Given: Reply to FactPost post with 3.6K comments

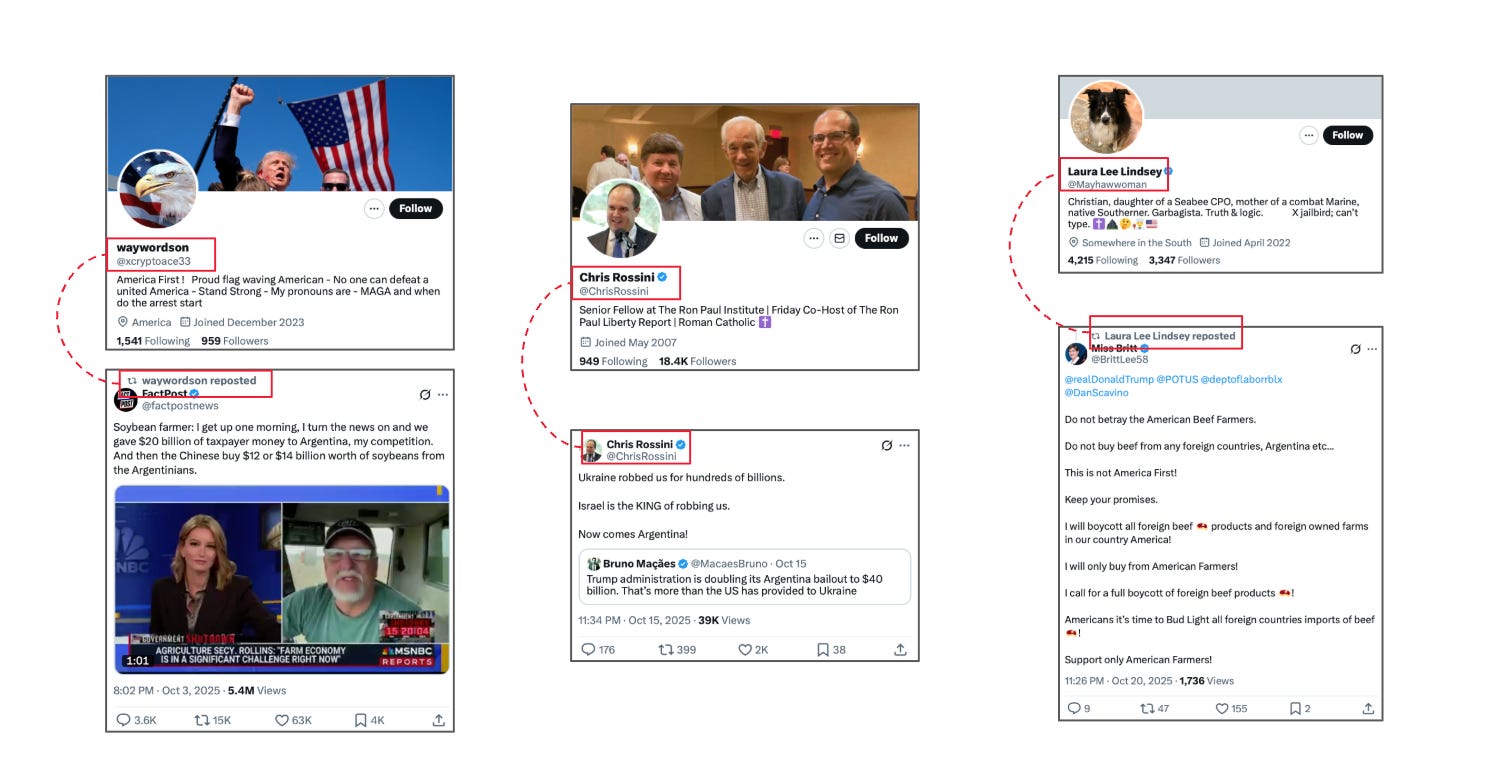Looking at the screenshot, I should (137, 720).
